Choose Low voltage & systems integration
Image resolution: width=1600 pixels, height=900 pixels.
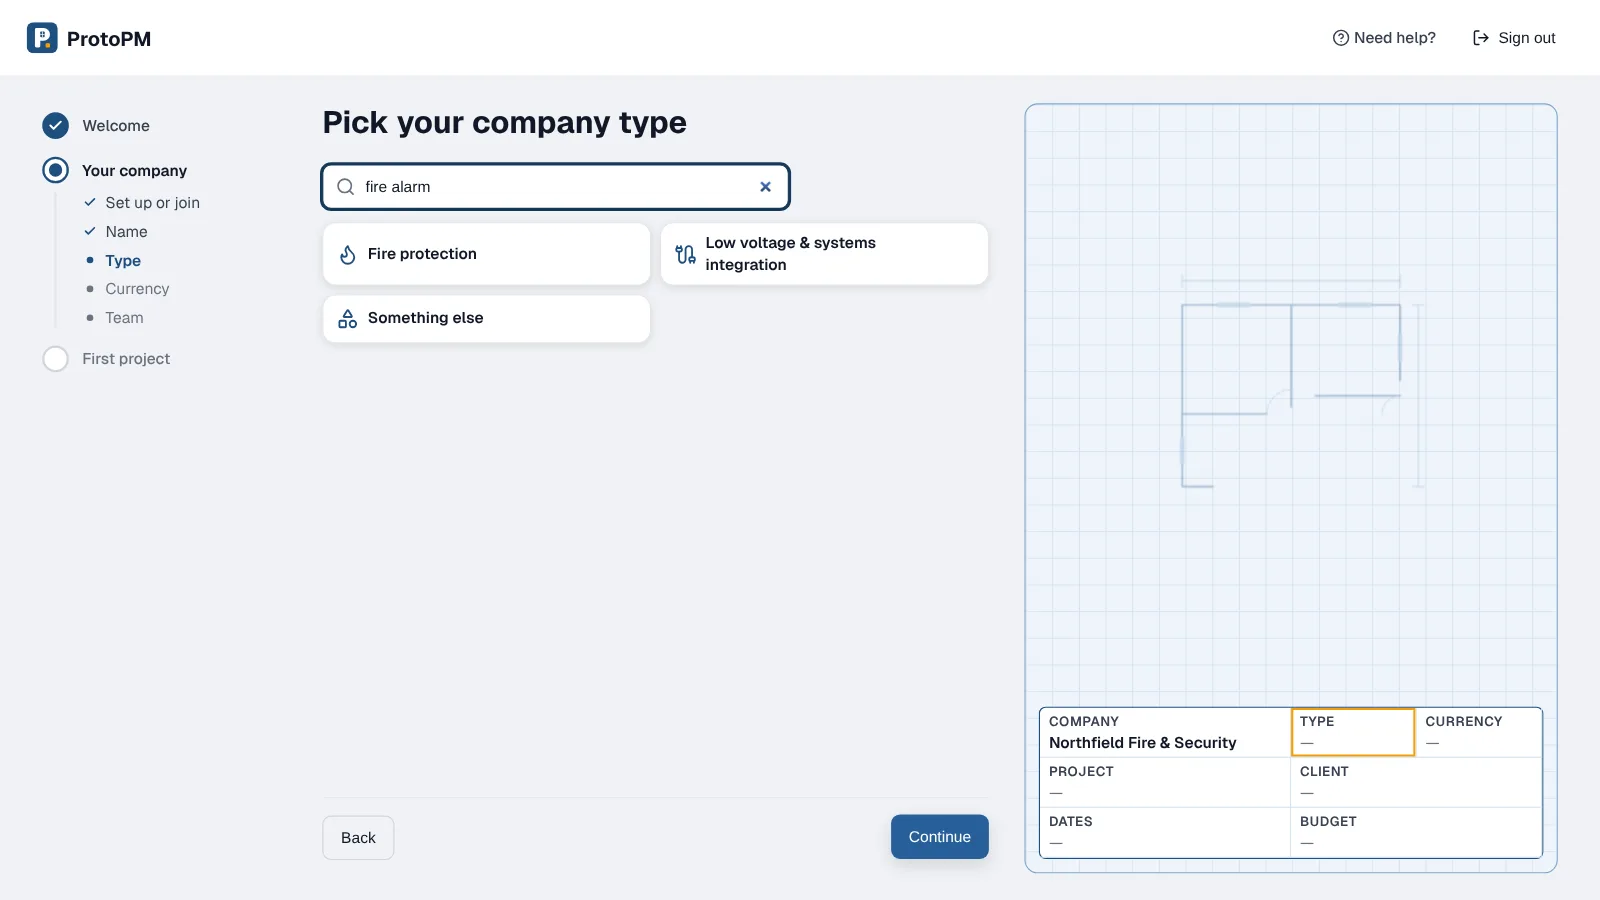click(825, 254)
